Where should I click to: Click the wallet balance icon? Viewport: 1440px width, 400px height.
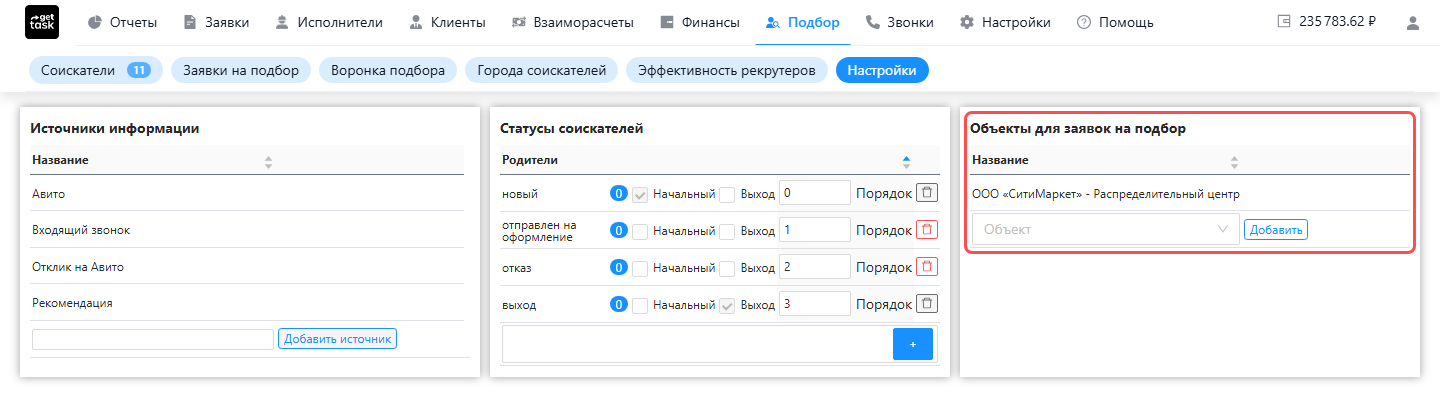[x=1285, y=22]
